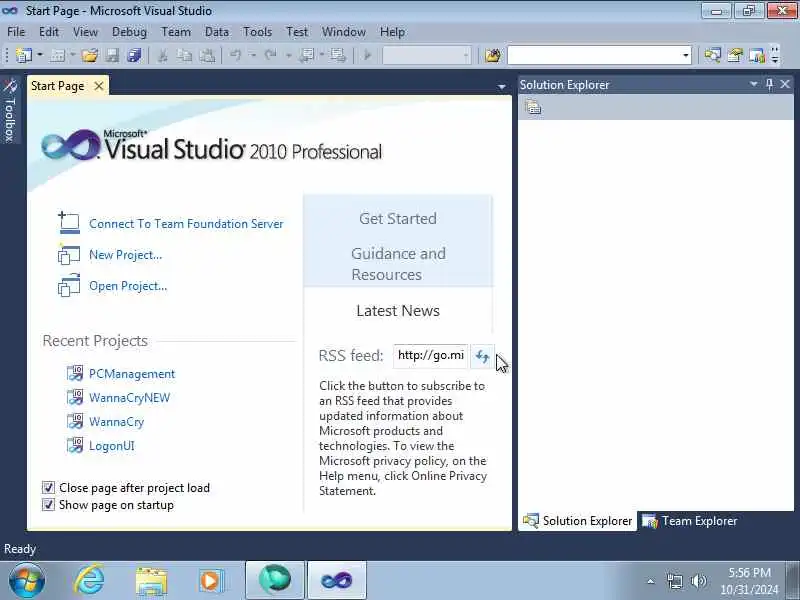Click the Start Debugging play icon

pyautogui.click(x=367, y=55)
